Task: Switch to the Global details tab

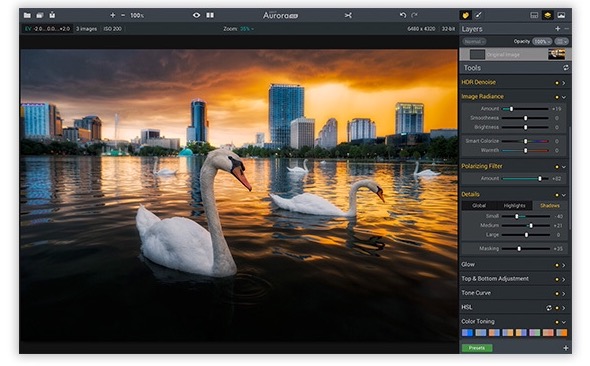Action: coord(479,205)
